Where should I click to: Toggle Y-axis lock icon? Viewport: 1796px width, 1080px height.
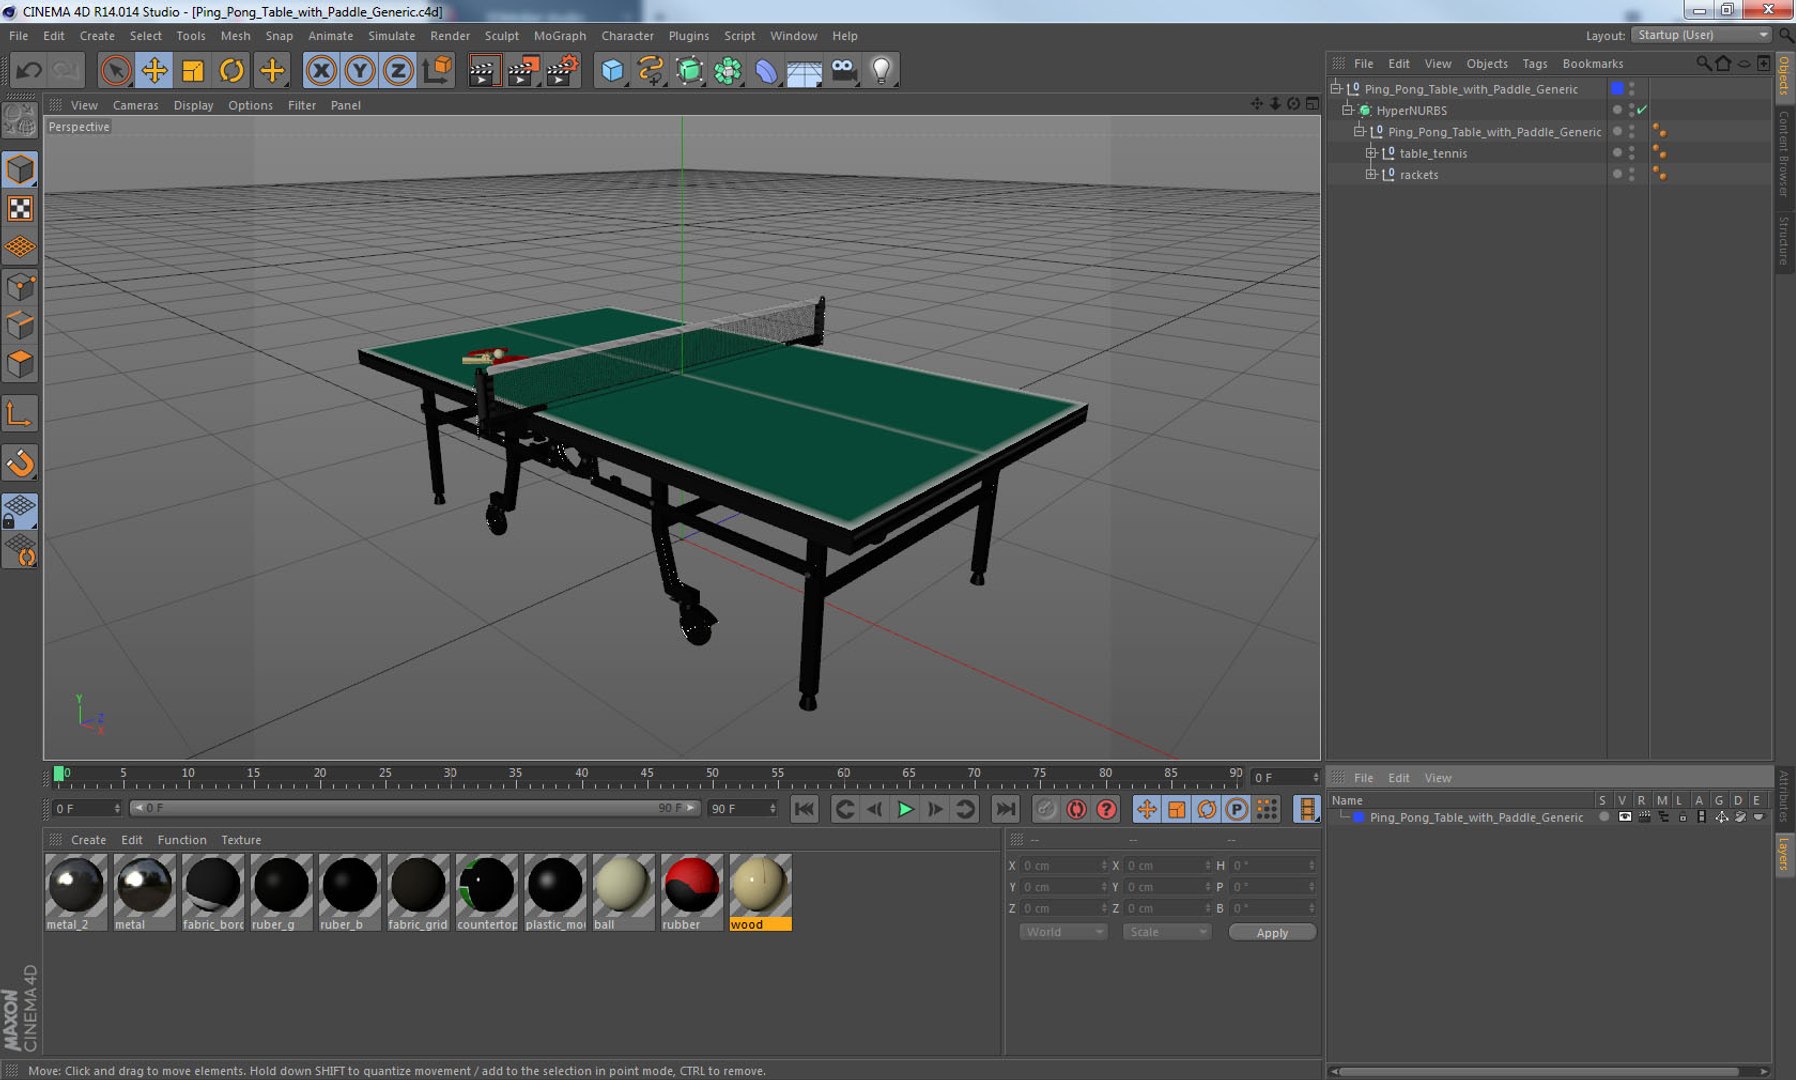[360, 70]
